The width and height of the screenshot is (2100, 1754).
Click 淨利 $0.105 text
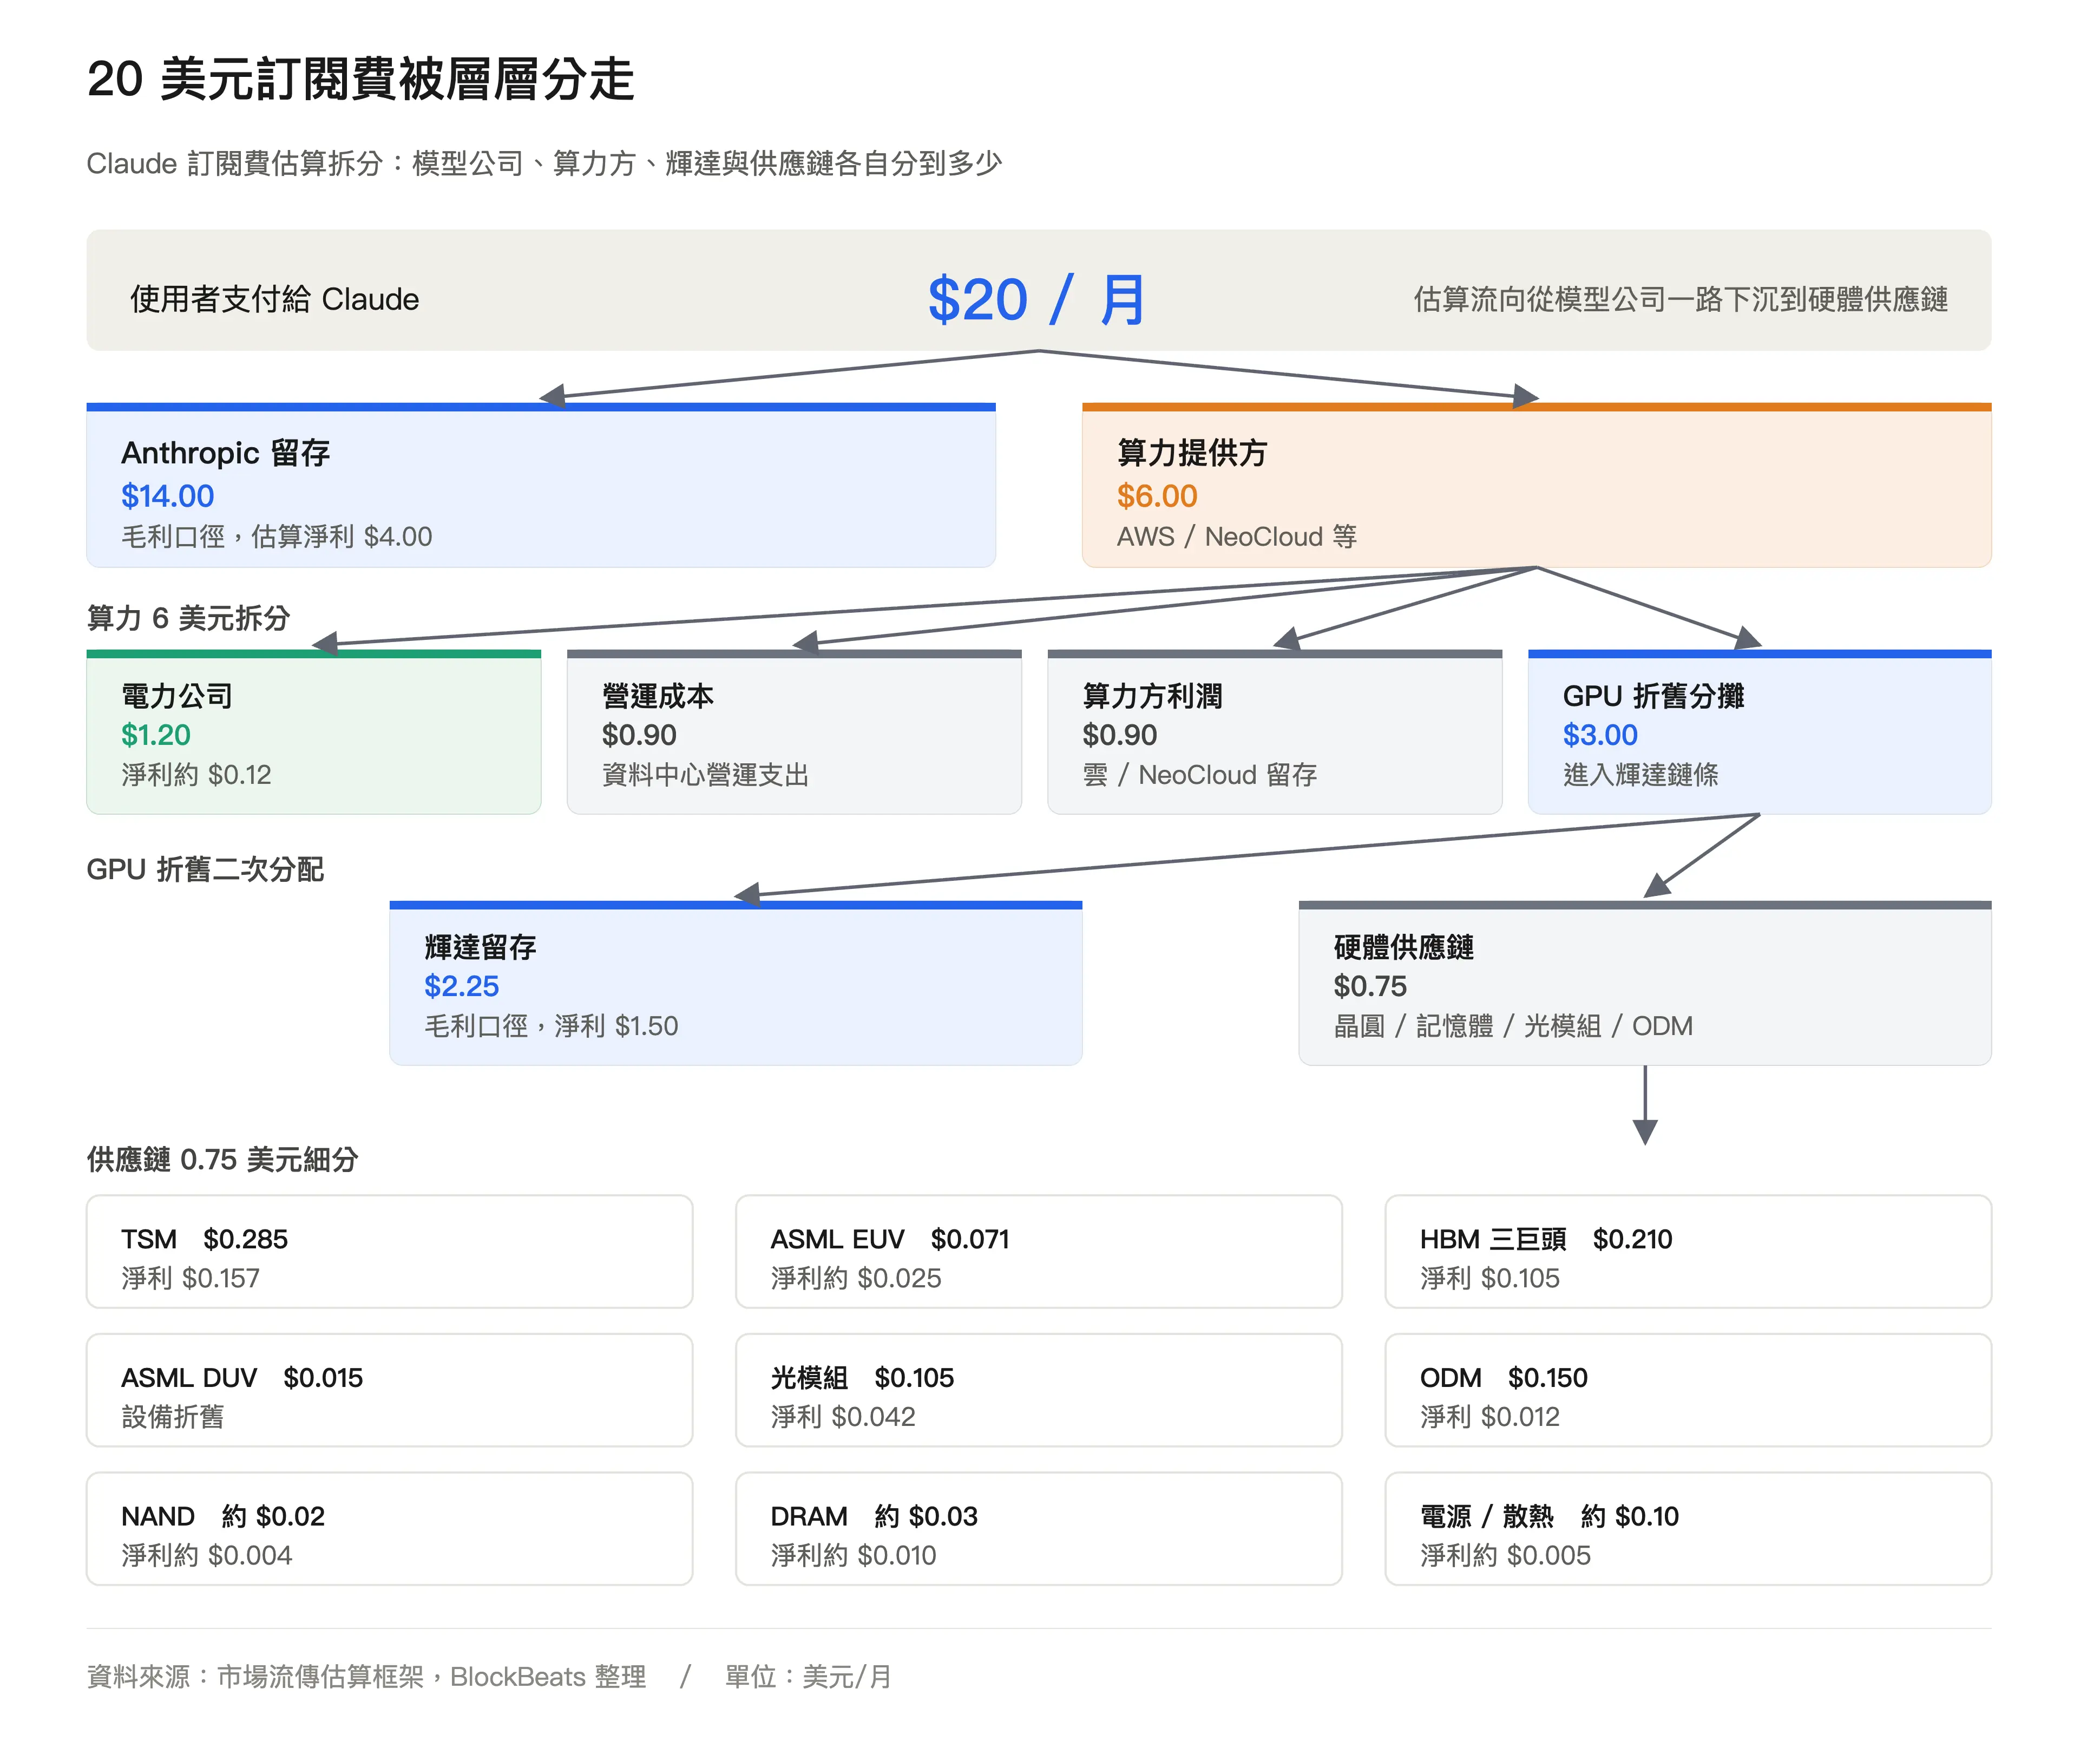[x=1490, y=1278]
